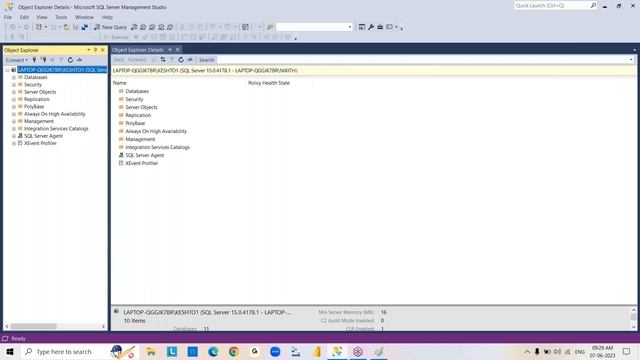Open the document tab list dropdown arrow
This screenshot has height=360, width=640.
click(x=634, y=50)
